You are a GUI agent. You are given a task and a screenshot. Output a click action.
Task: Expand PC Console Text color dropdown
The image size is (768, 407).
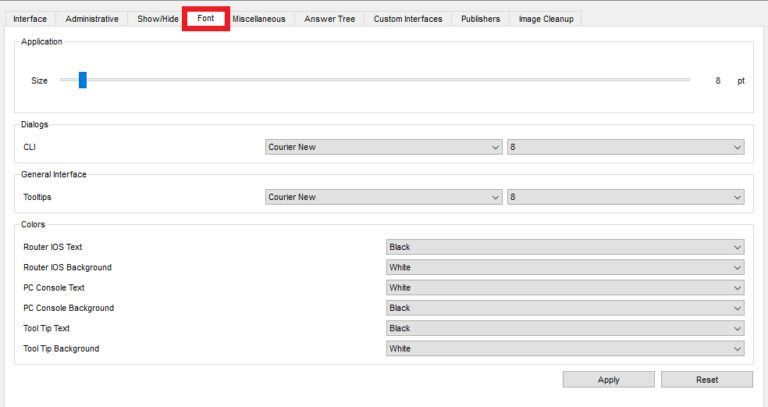coord(565,288)
